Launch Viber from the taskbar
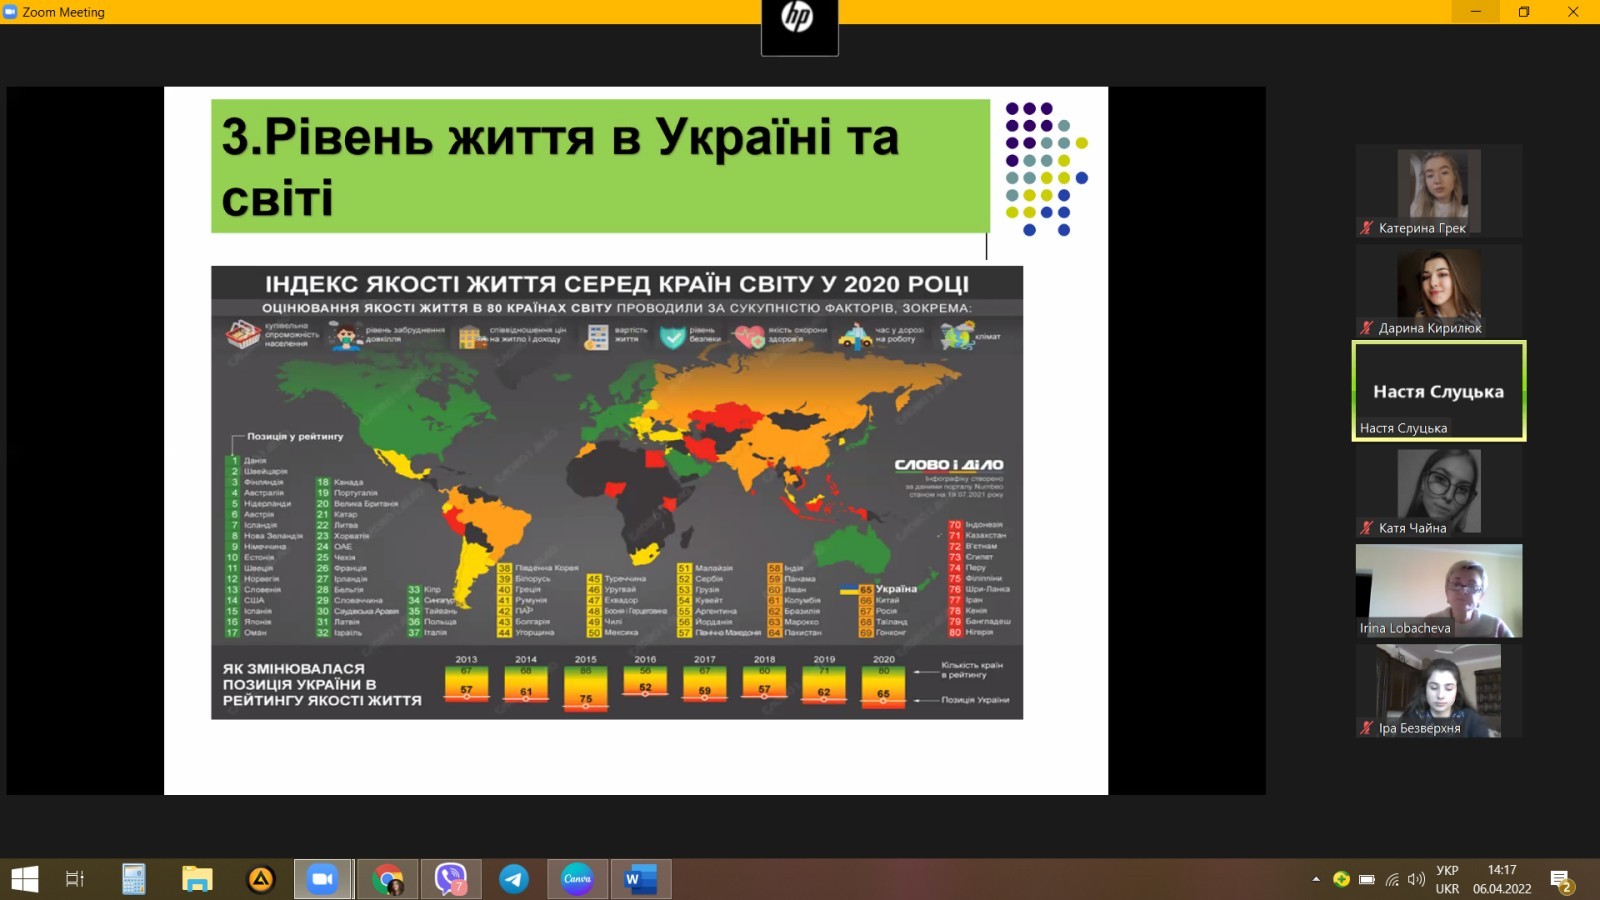The width and height of the screenshot is (1600, 900). click(x=451, y=879)
